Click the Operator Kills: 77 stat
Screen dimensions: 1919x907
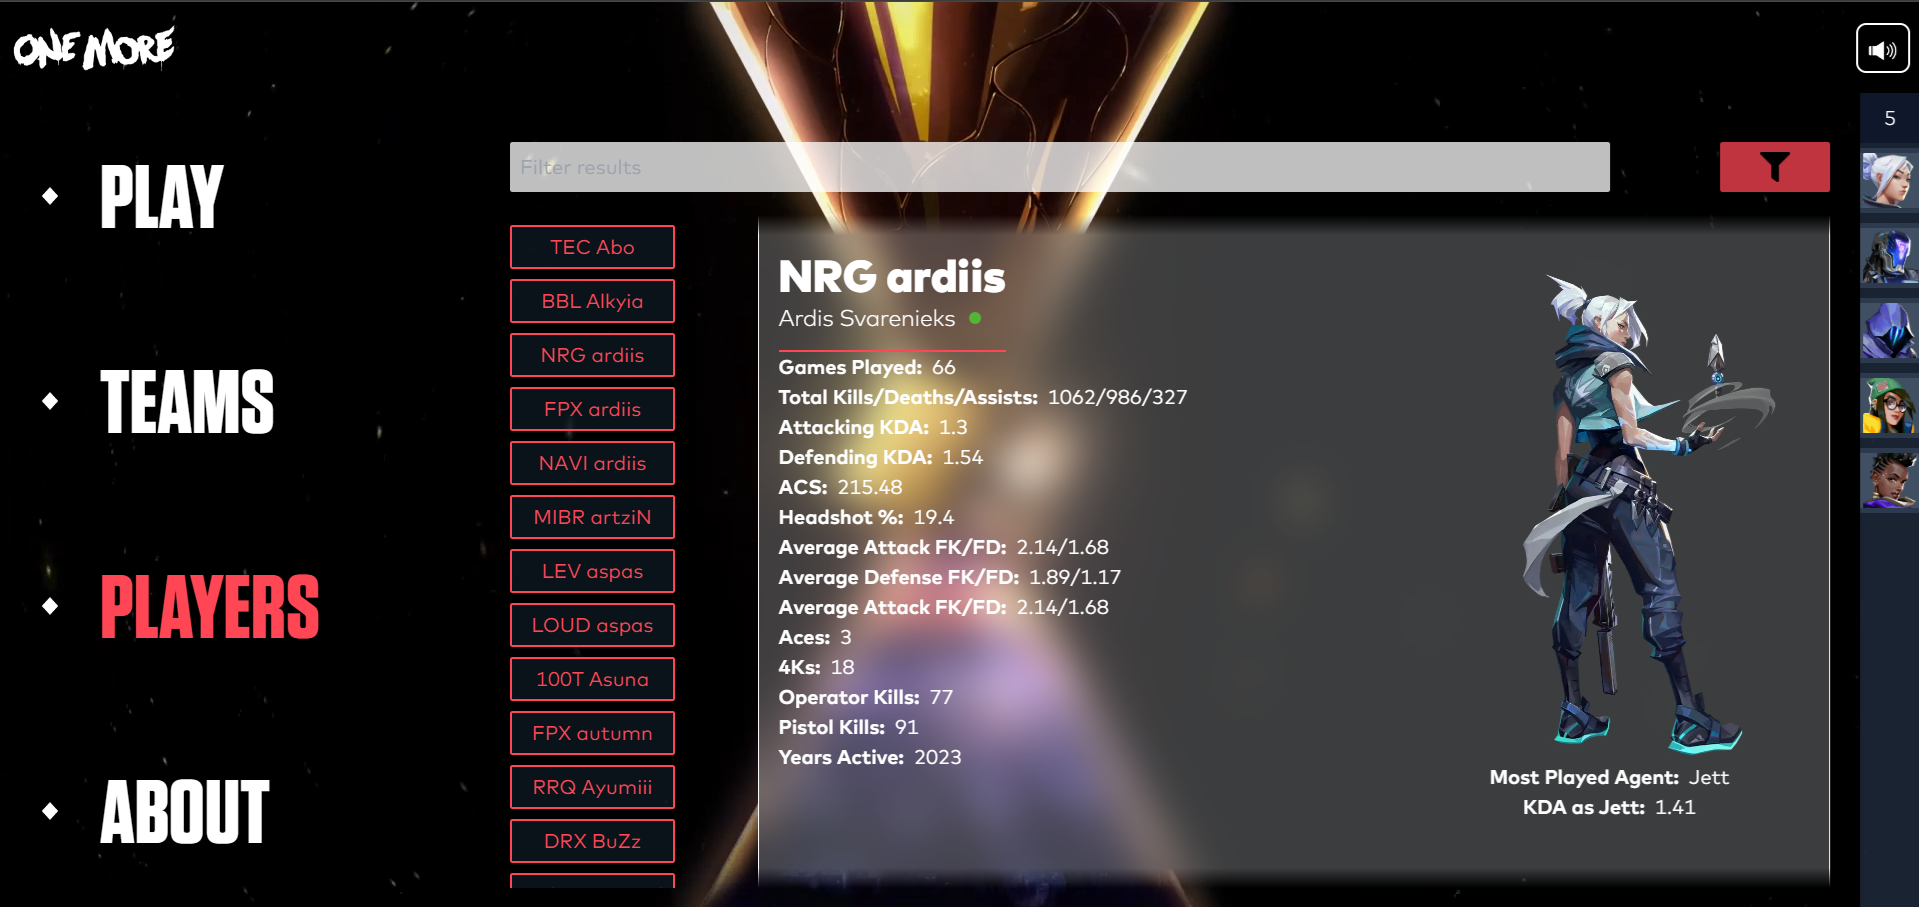pyautogui.click(x=866, y=697)
